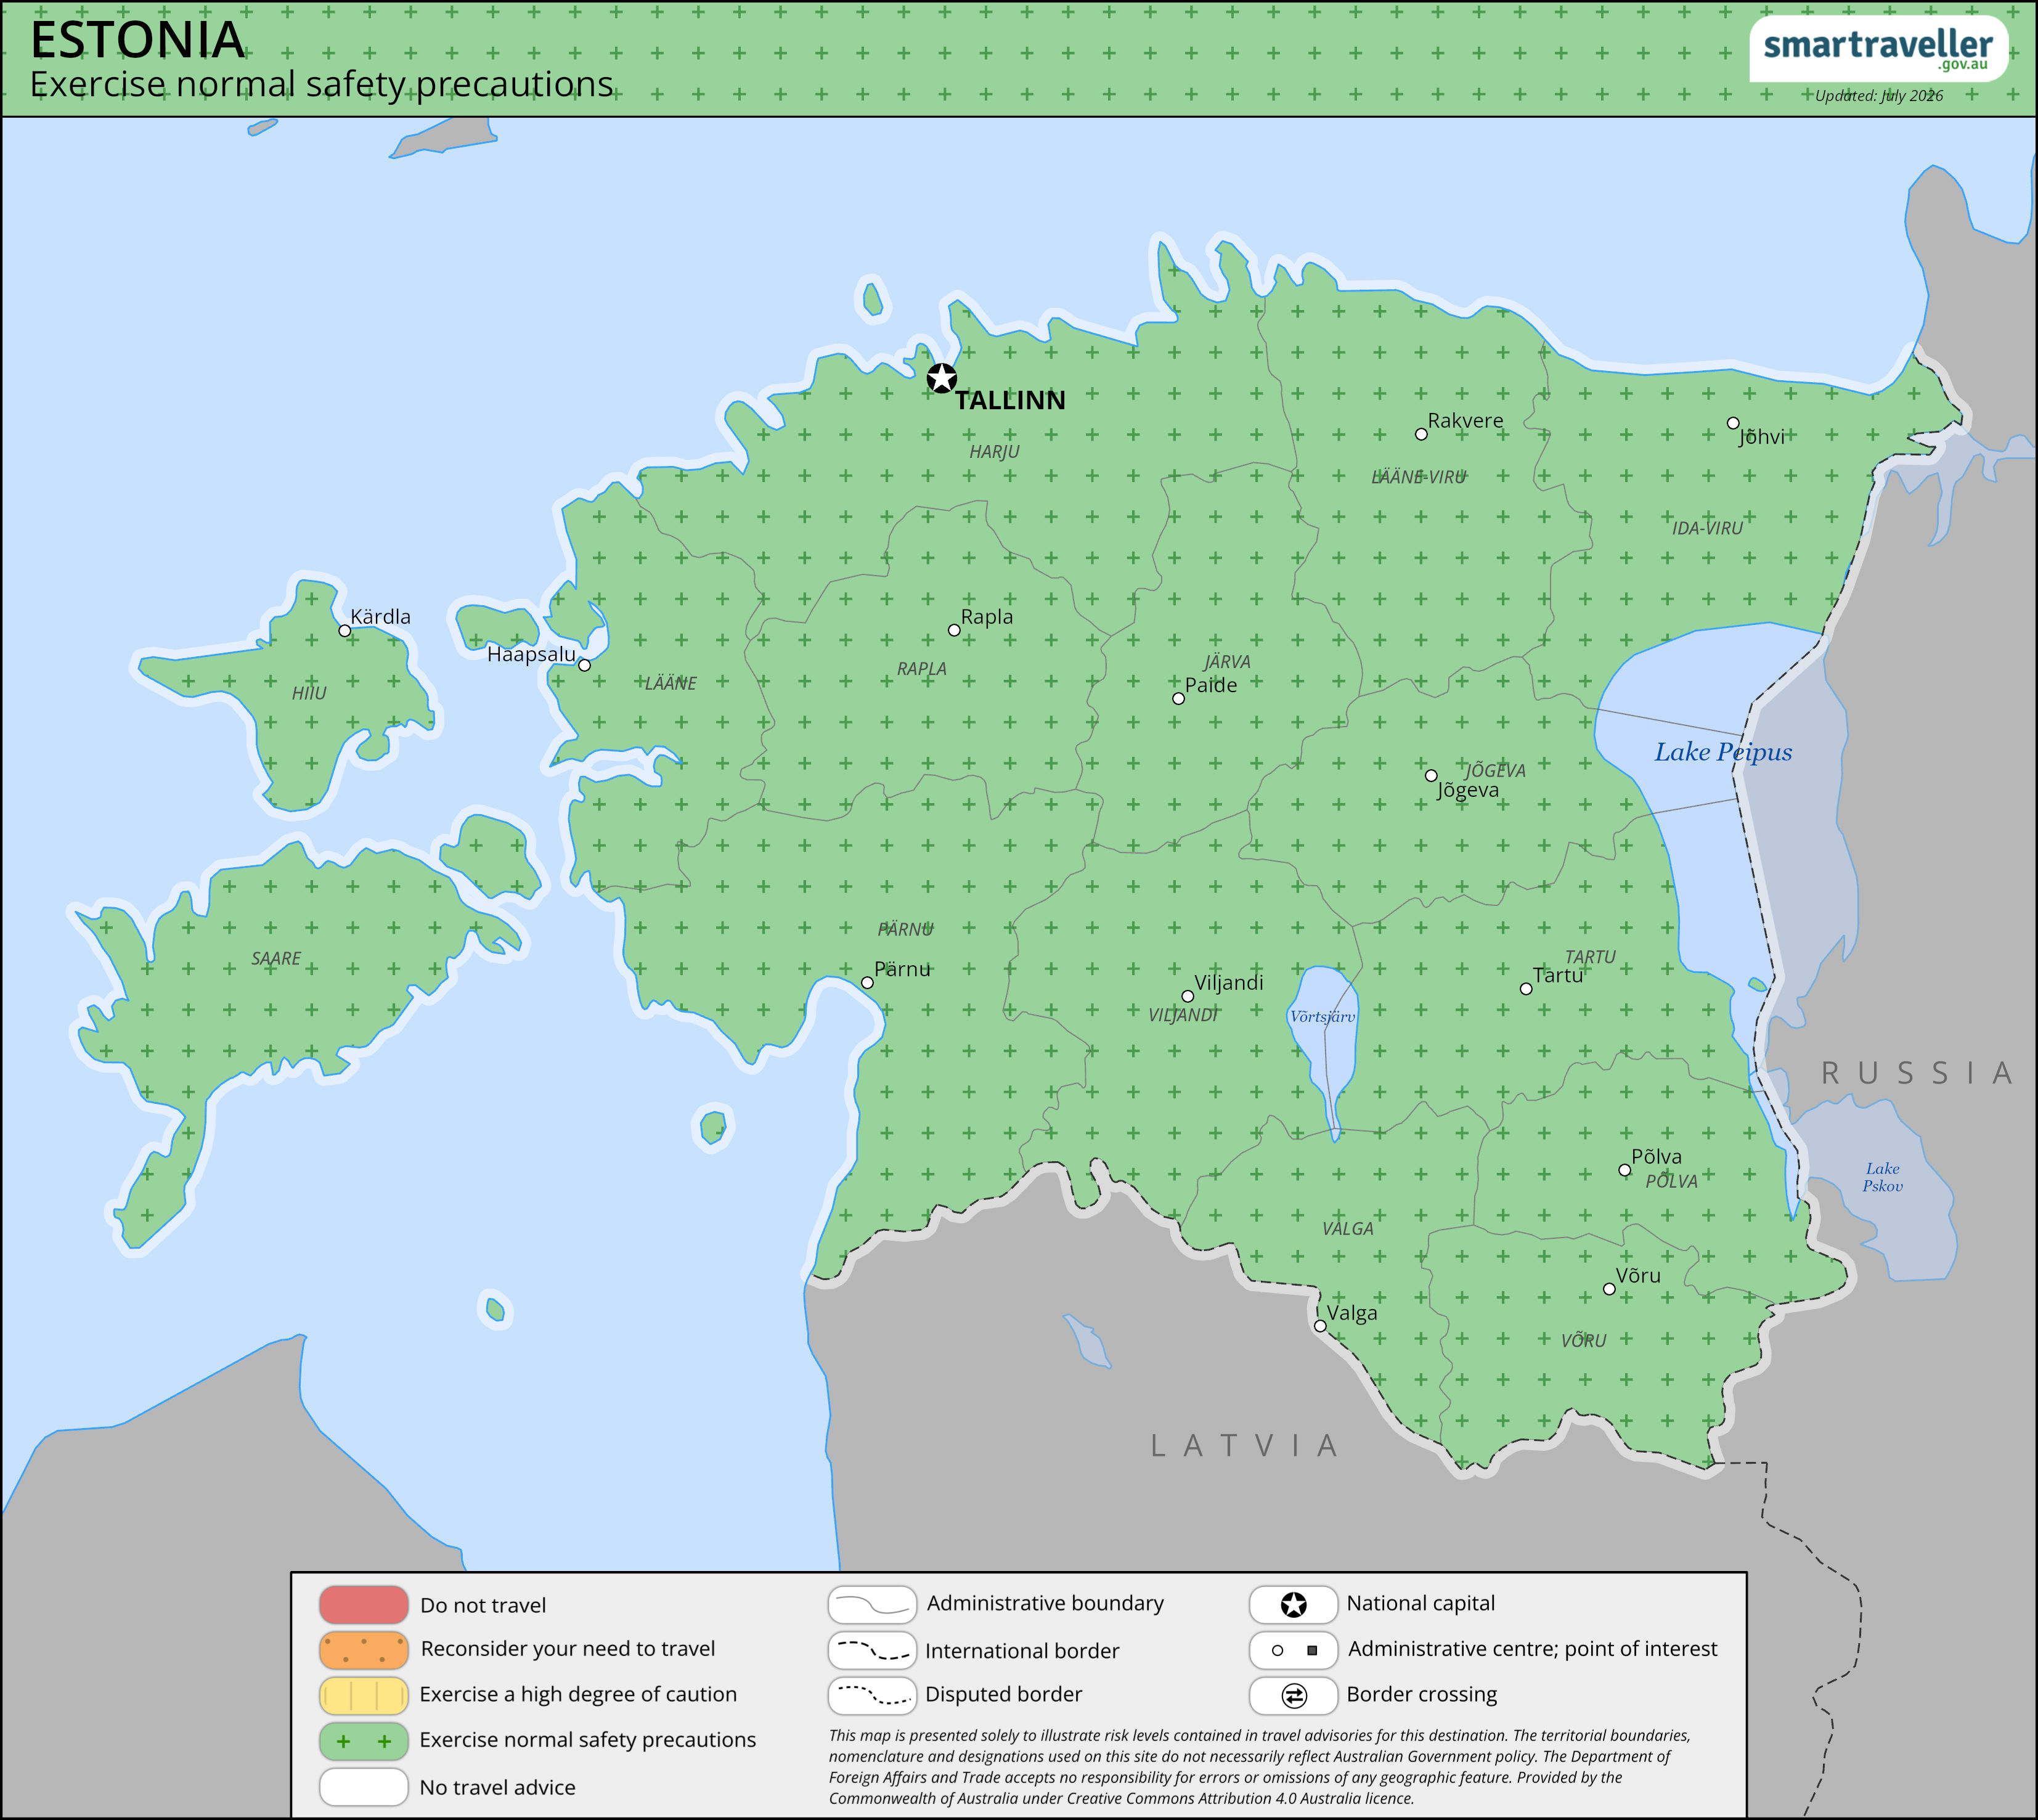Click the map disclaimer paragraph in legend
Image resolution: width=2038 pixels, height=1820 pixels.
tap(1259, 1767)
